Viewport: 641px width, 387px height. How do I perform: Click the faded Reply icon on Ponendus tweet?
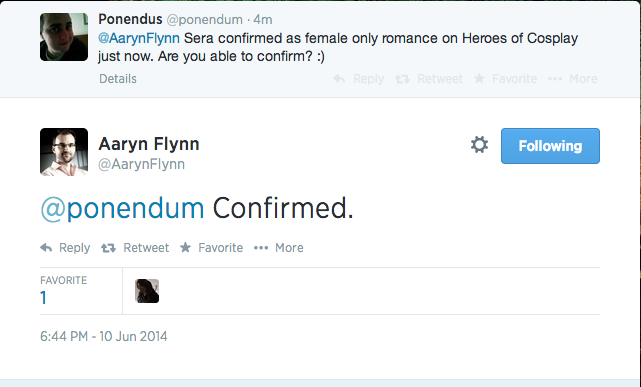point(339,78)
